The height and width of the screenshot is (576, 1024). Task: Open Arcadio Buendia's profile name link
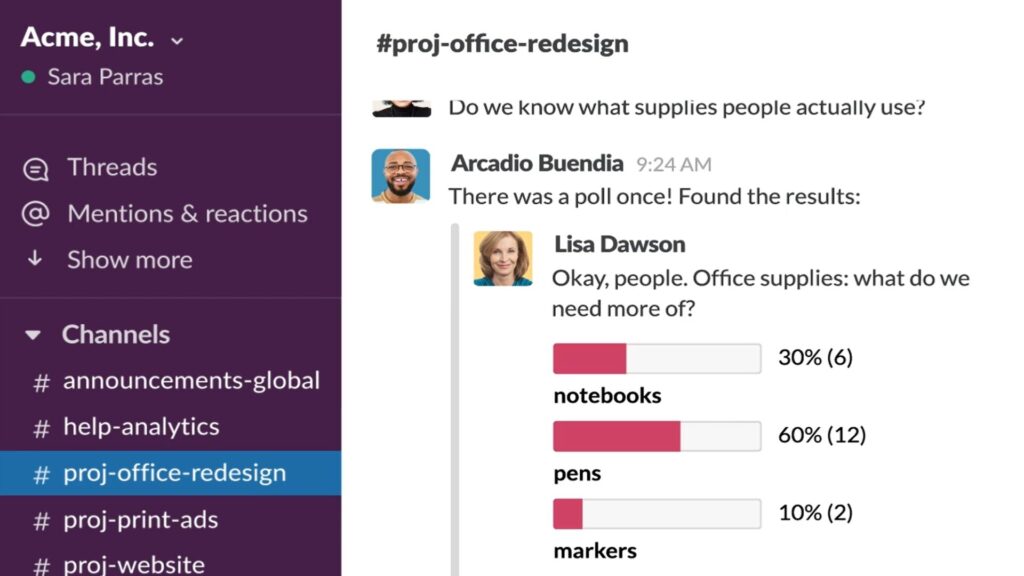point(537,163)
